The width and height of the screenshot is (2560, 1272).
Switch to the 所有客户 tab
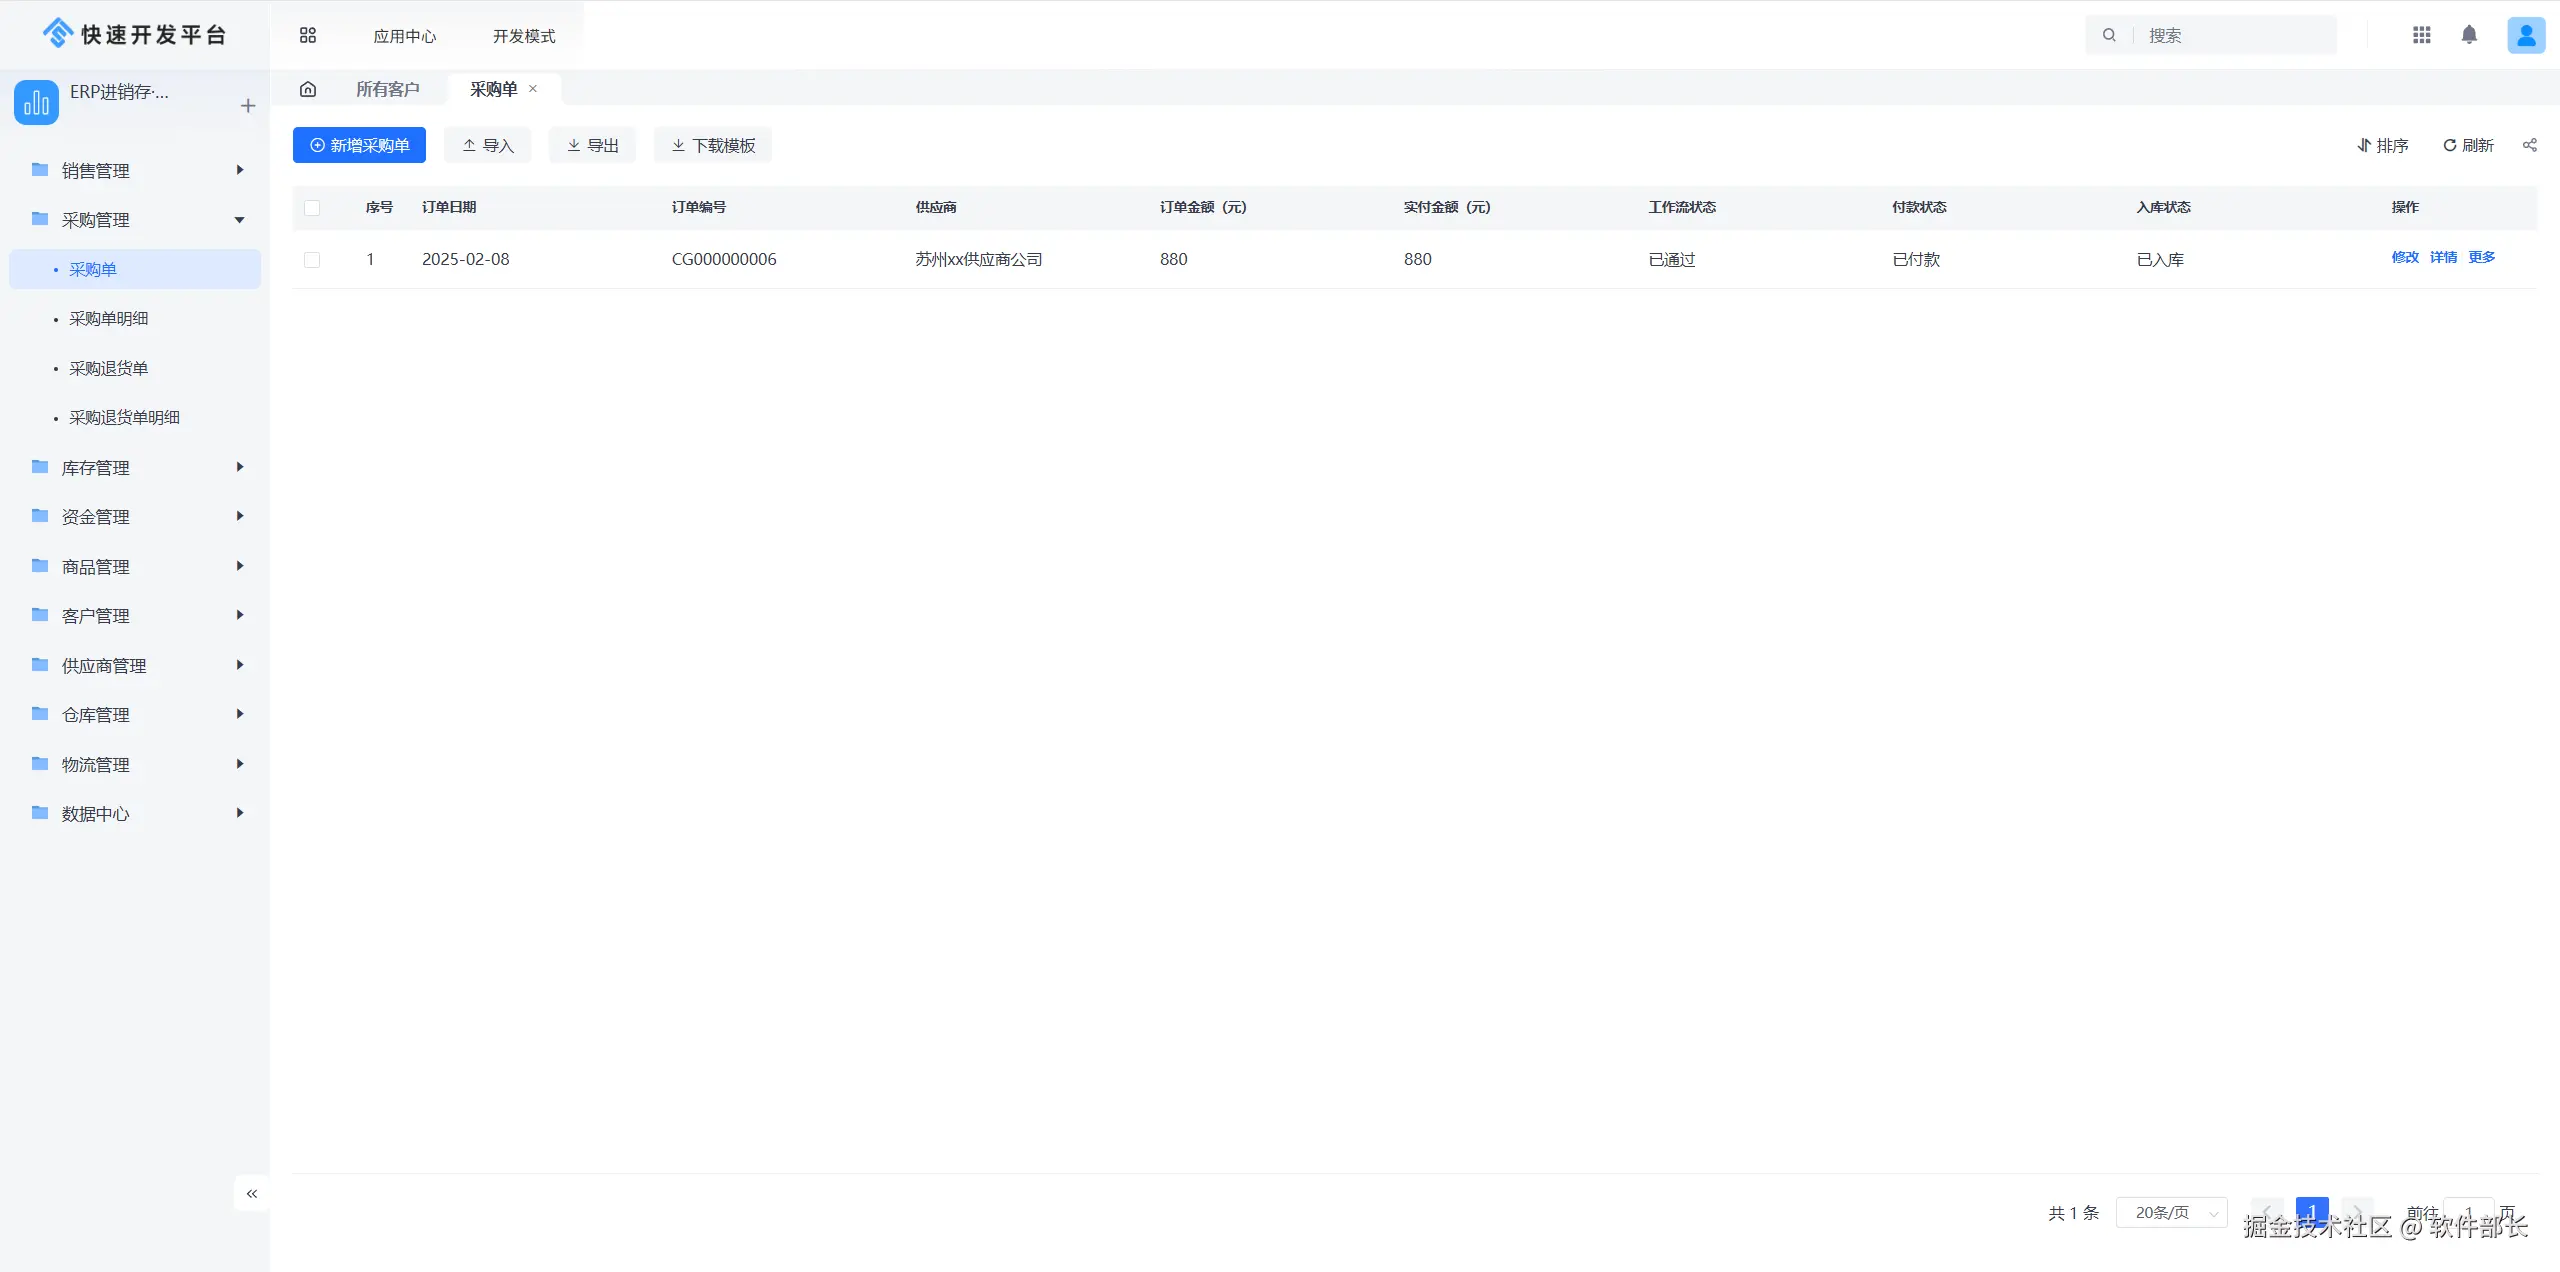click(x=388, y=89)
